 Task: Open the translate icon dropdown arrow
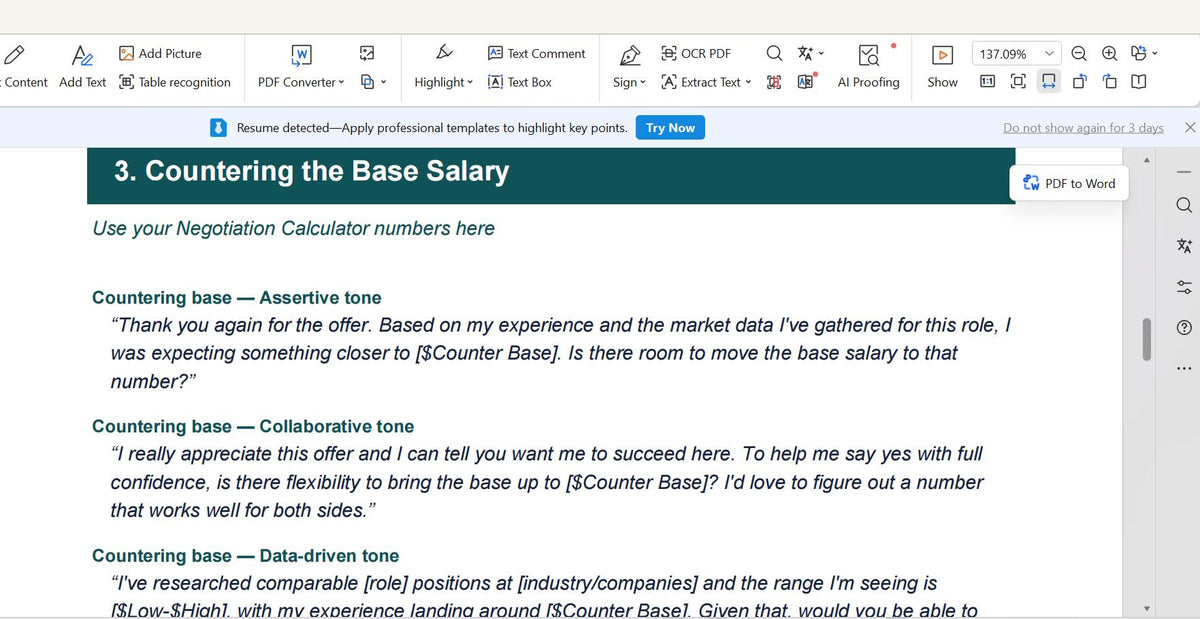click(x=822, y=54)
